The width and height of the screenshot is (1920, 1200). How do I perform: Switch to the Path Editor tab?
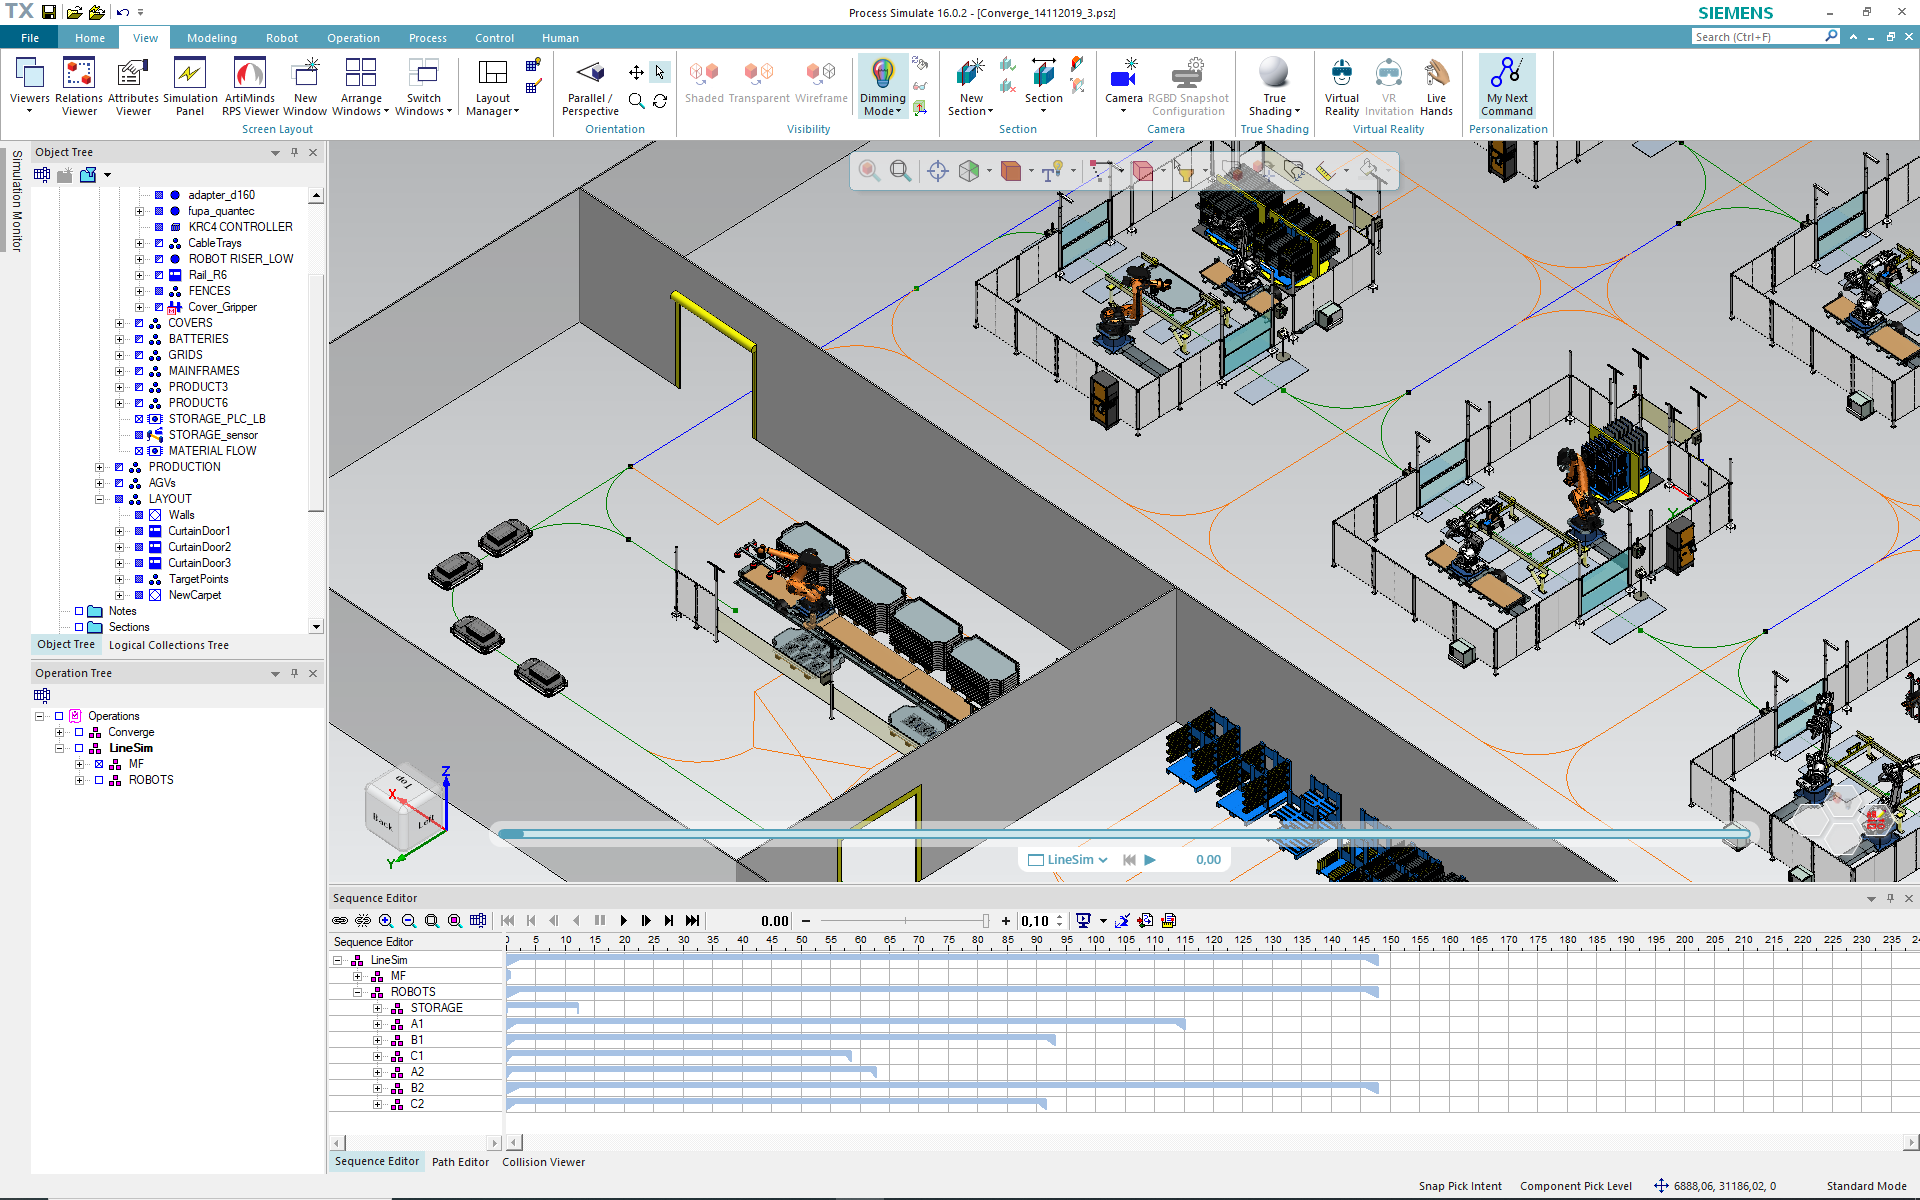pyautogui.click(x=460, y=1162)
